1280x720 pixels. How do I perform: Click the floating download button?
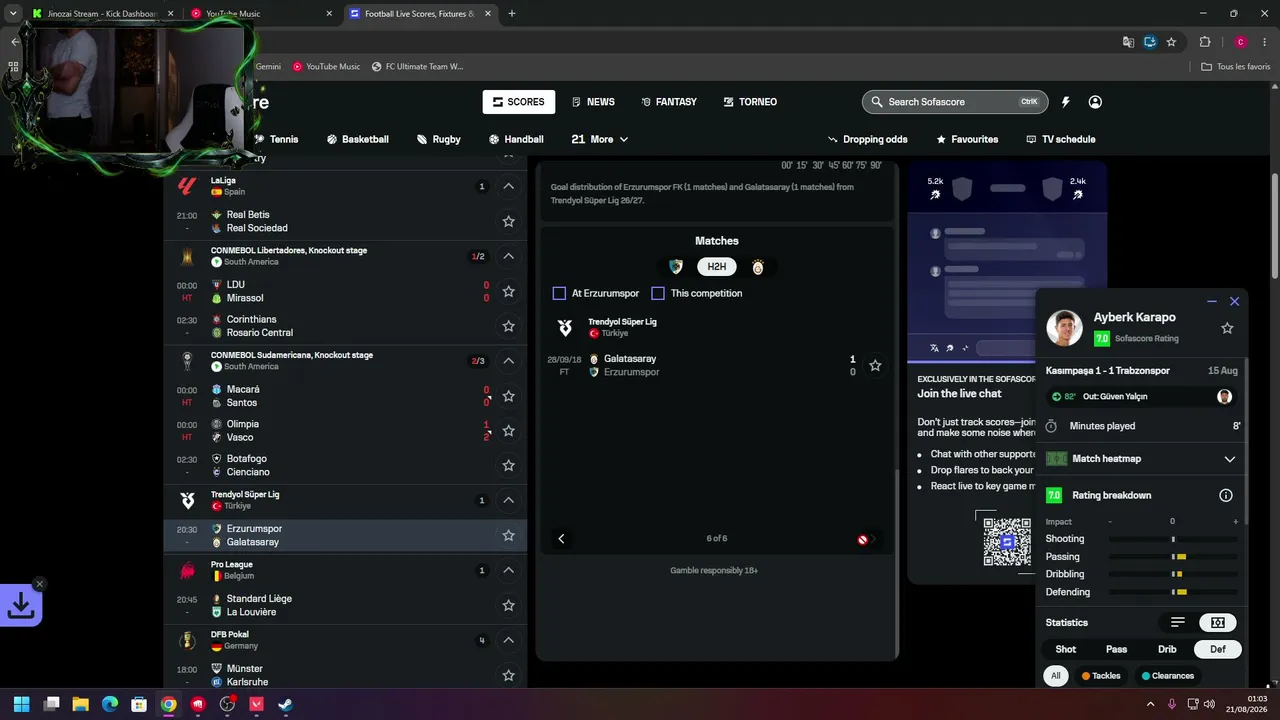[21, 604]
